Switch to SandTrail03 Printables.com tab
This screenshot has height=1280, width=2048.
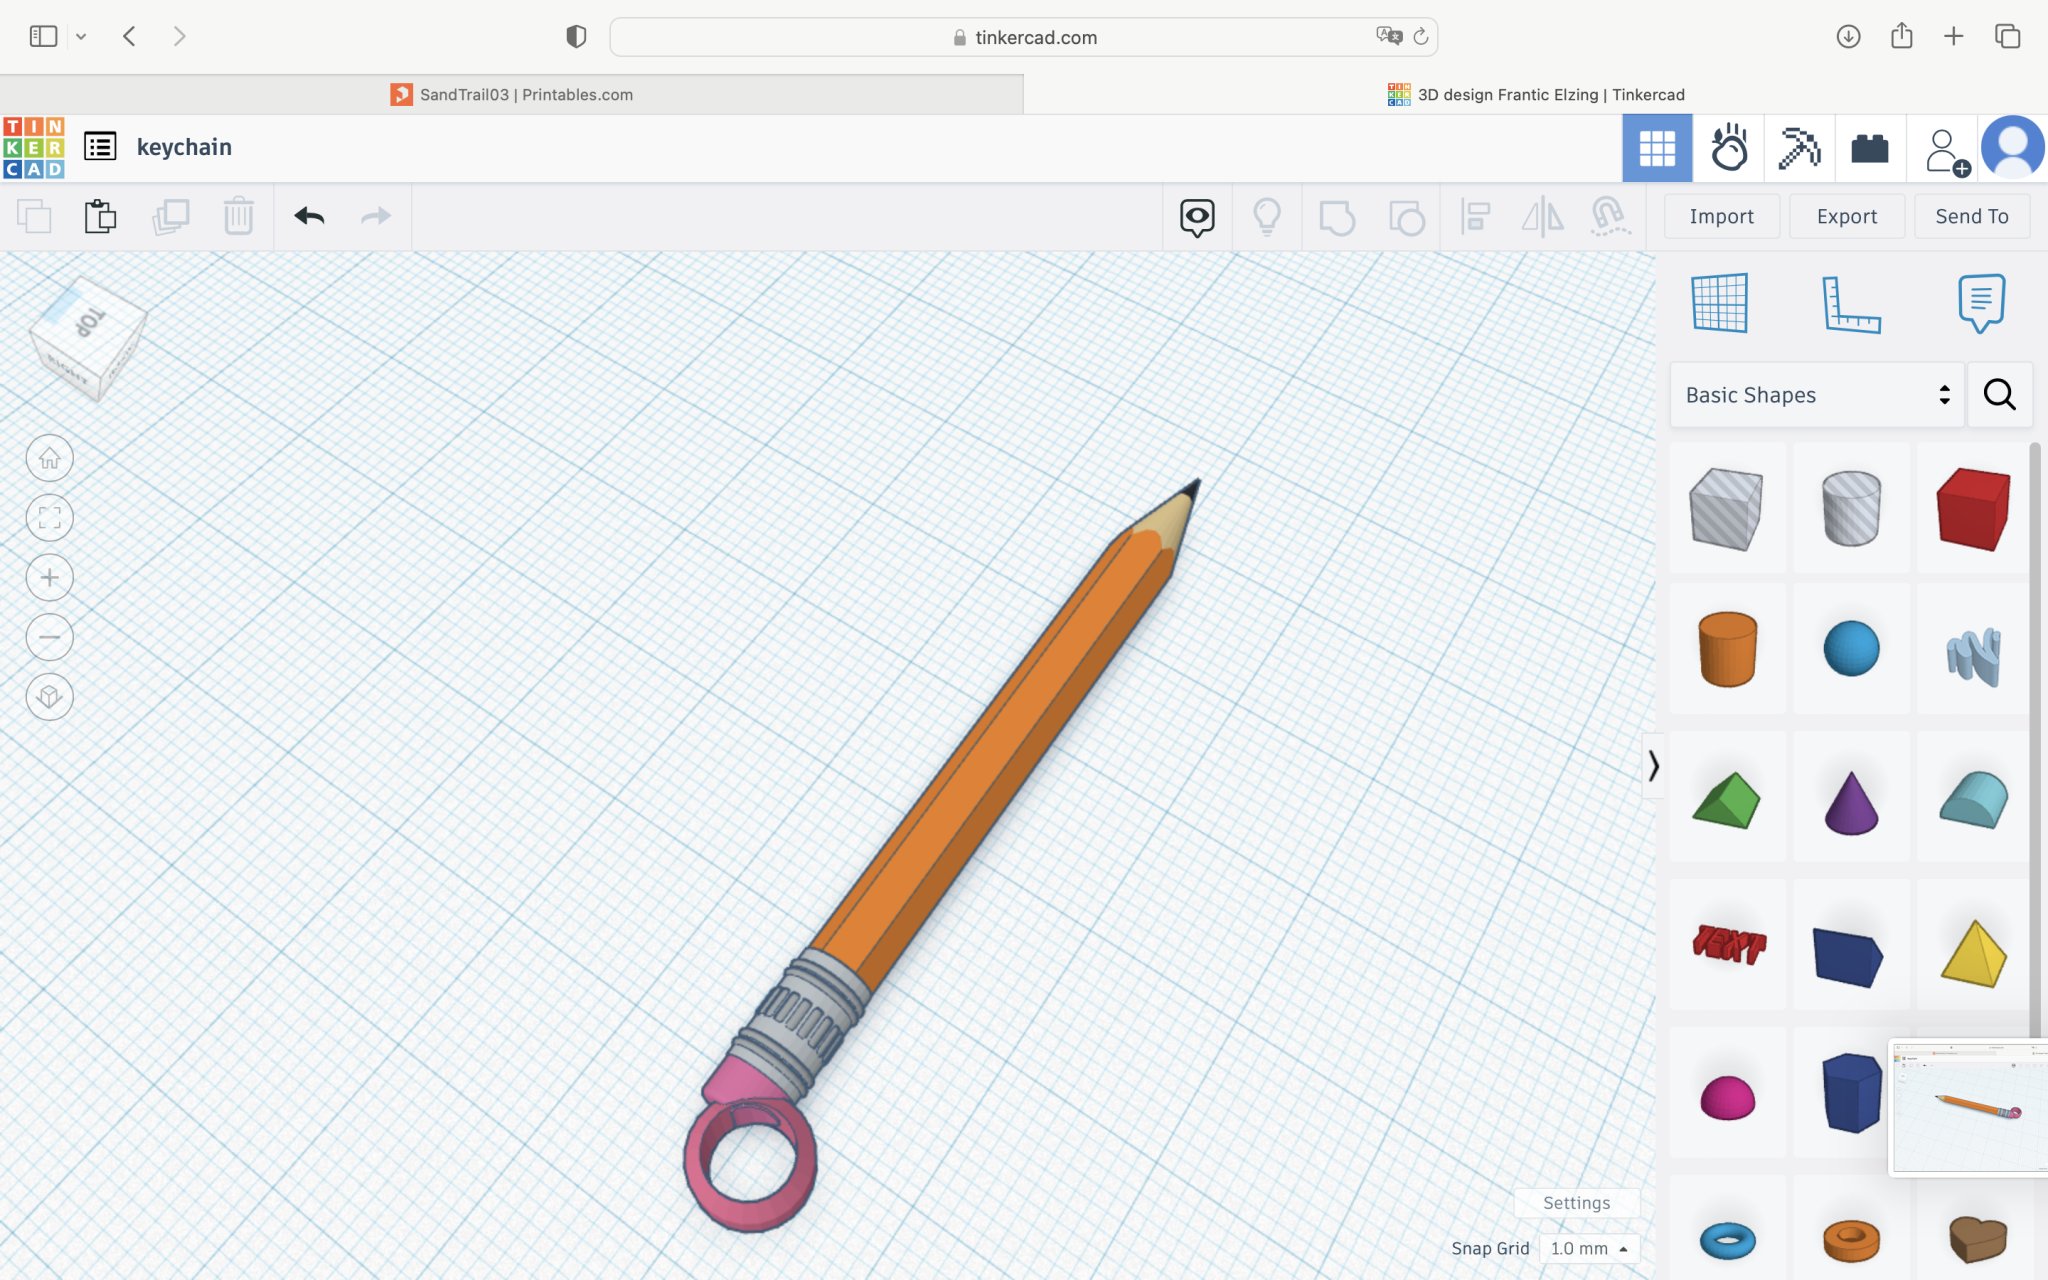[512, 94]
